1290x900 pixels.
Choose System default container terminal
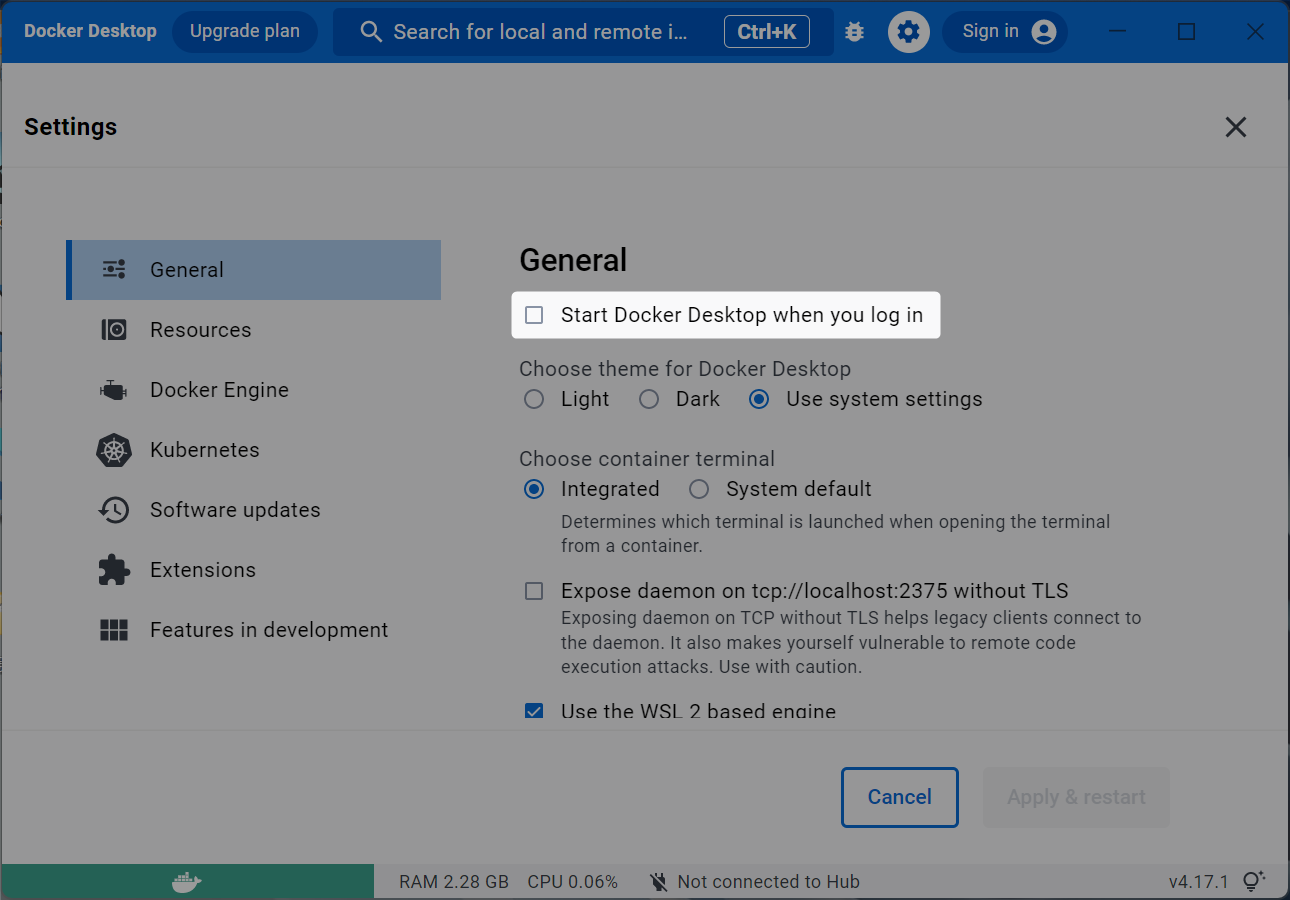pyautogui.click(x=699, y=489)
